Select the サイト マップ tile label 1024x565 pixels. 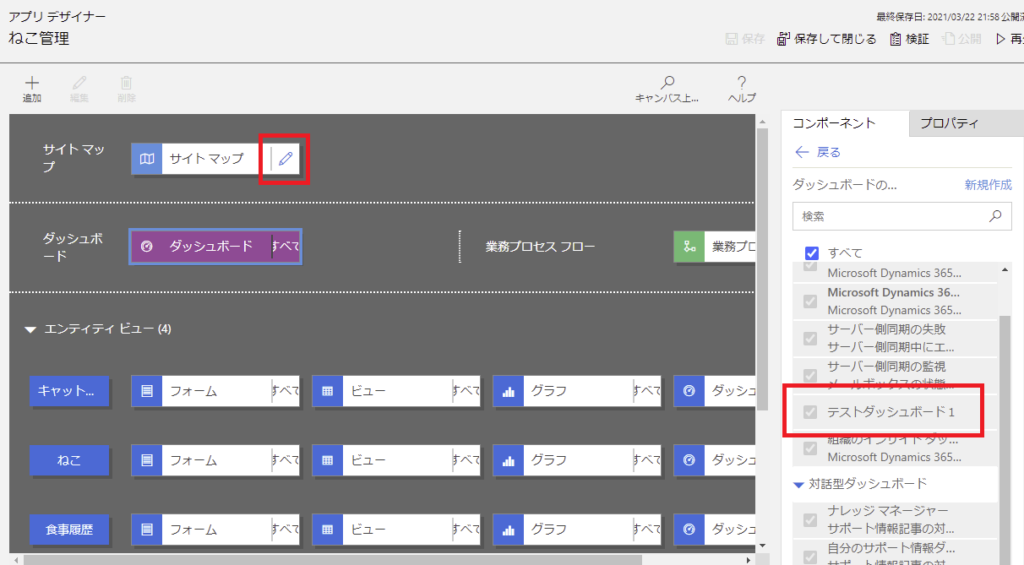click(206, 159)
